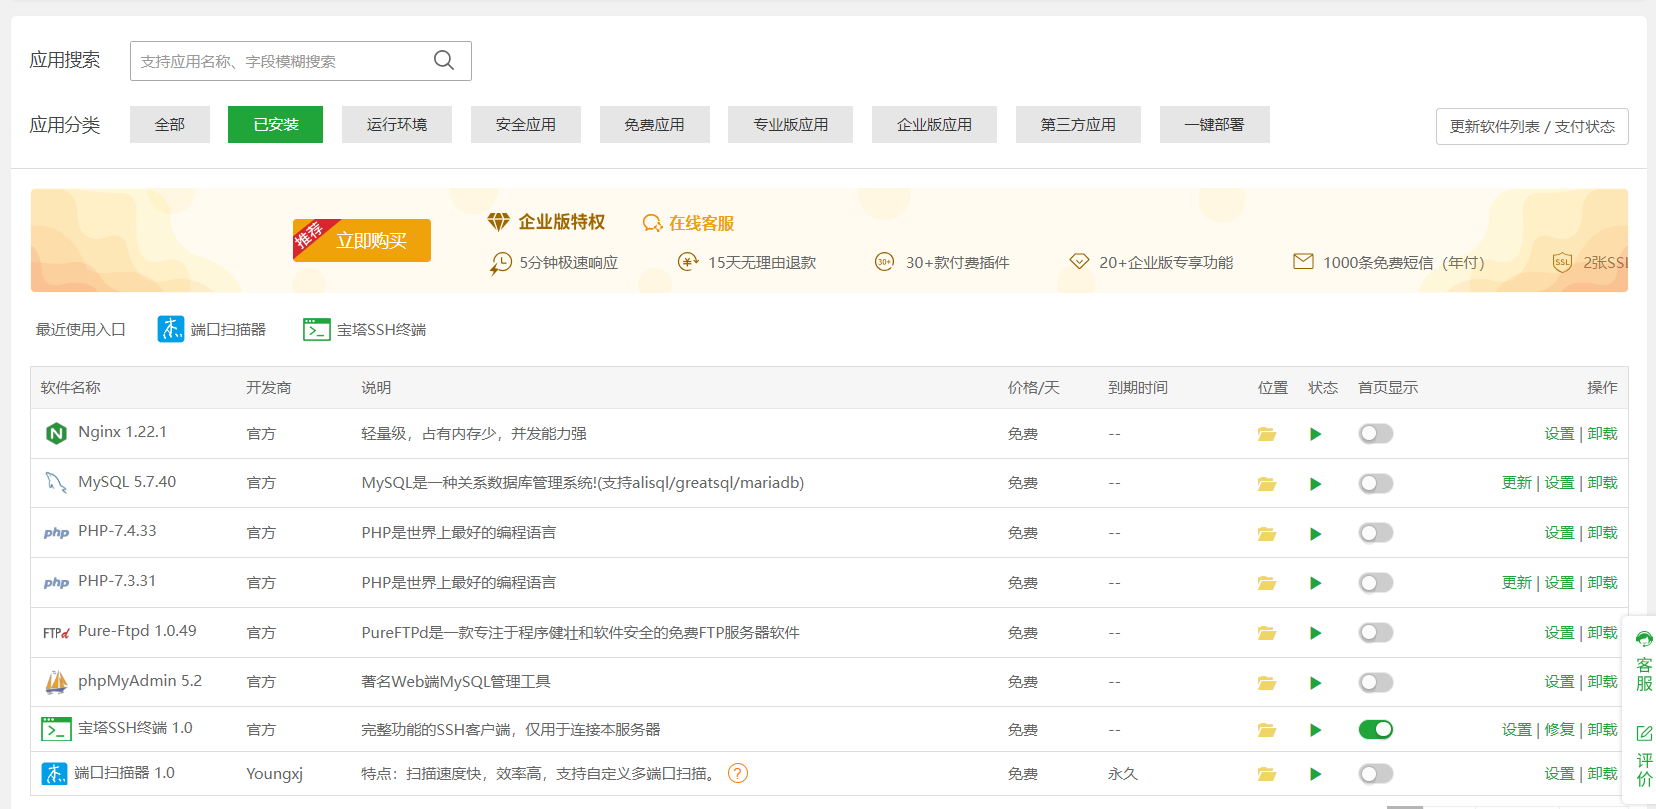Click 更新 for MySQL 5.7.40
This screenshot has width=1656, height=809.
[1517, 483]
